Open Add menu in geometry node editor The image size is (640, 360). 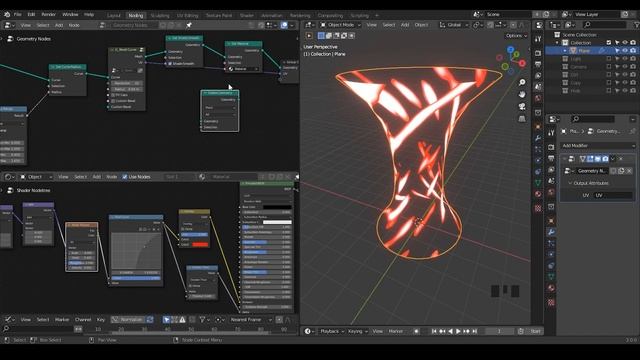(x=59, y=25)
